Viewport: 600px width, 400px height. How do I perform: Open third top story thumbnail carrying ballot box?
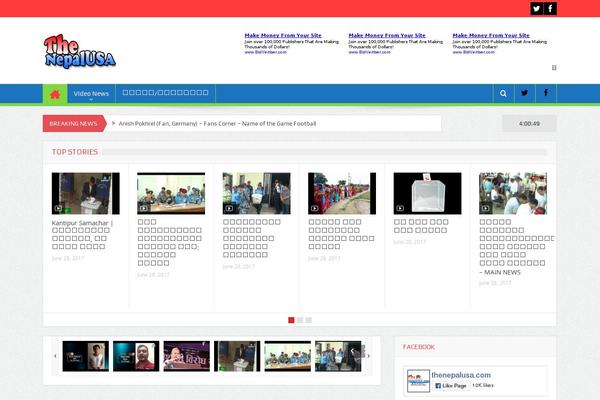coord(256,193)
